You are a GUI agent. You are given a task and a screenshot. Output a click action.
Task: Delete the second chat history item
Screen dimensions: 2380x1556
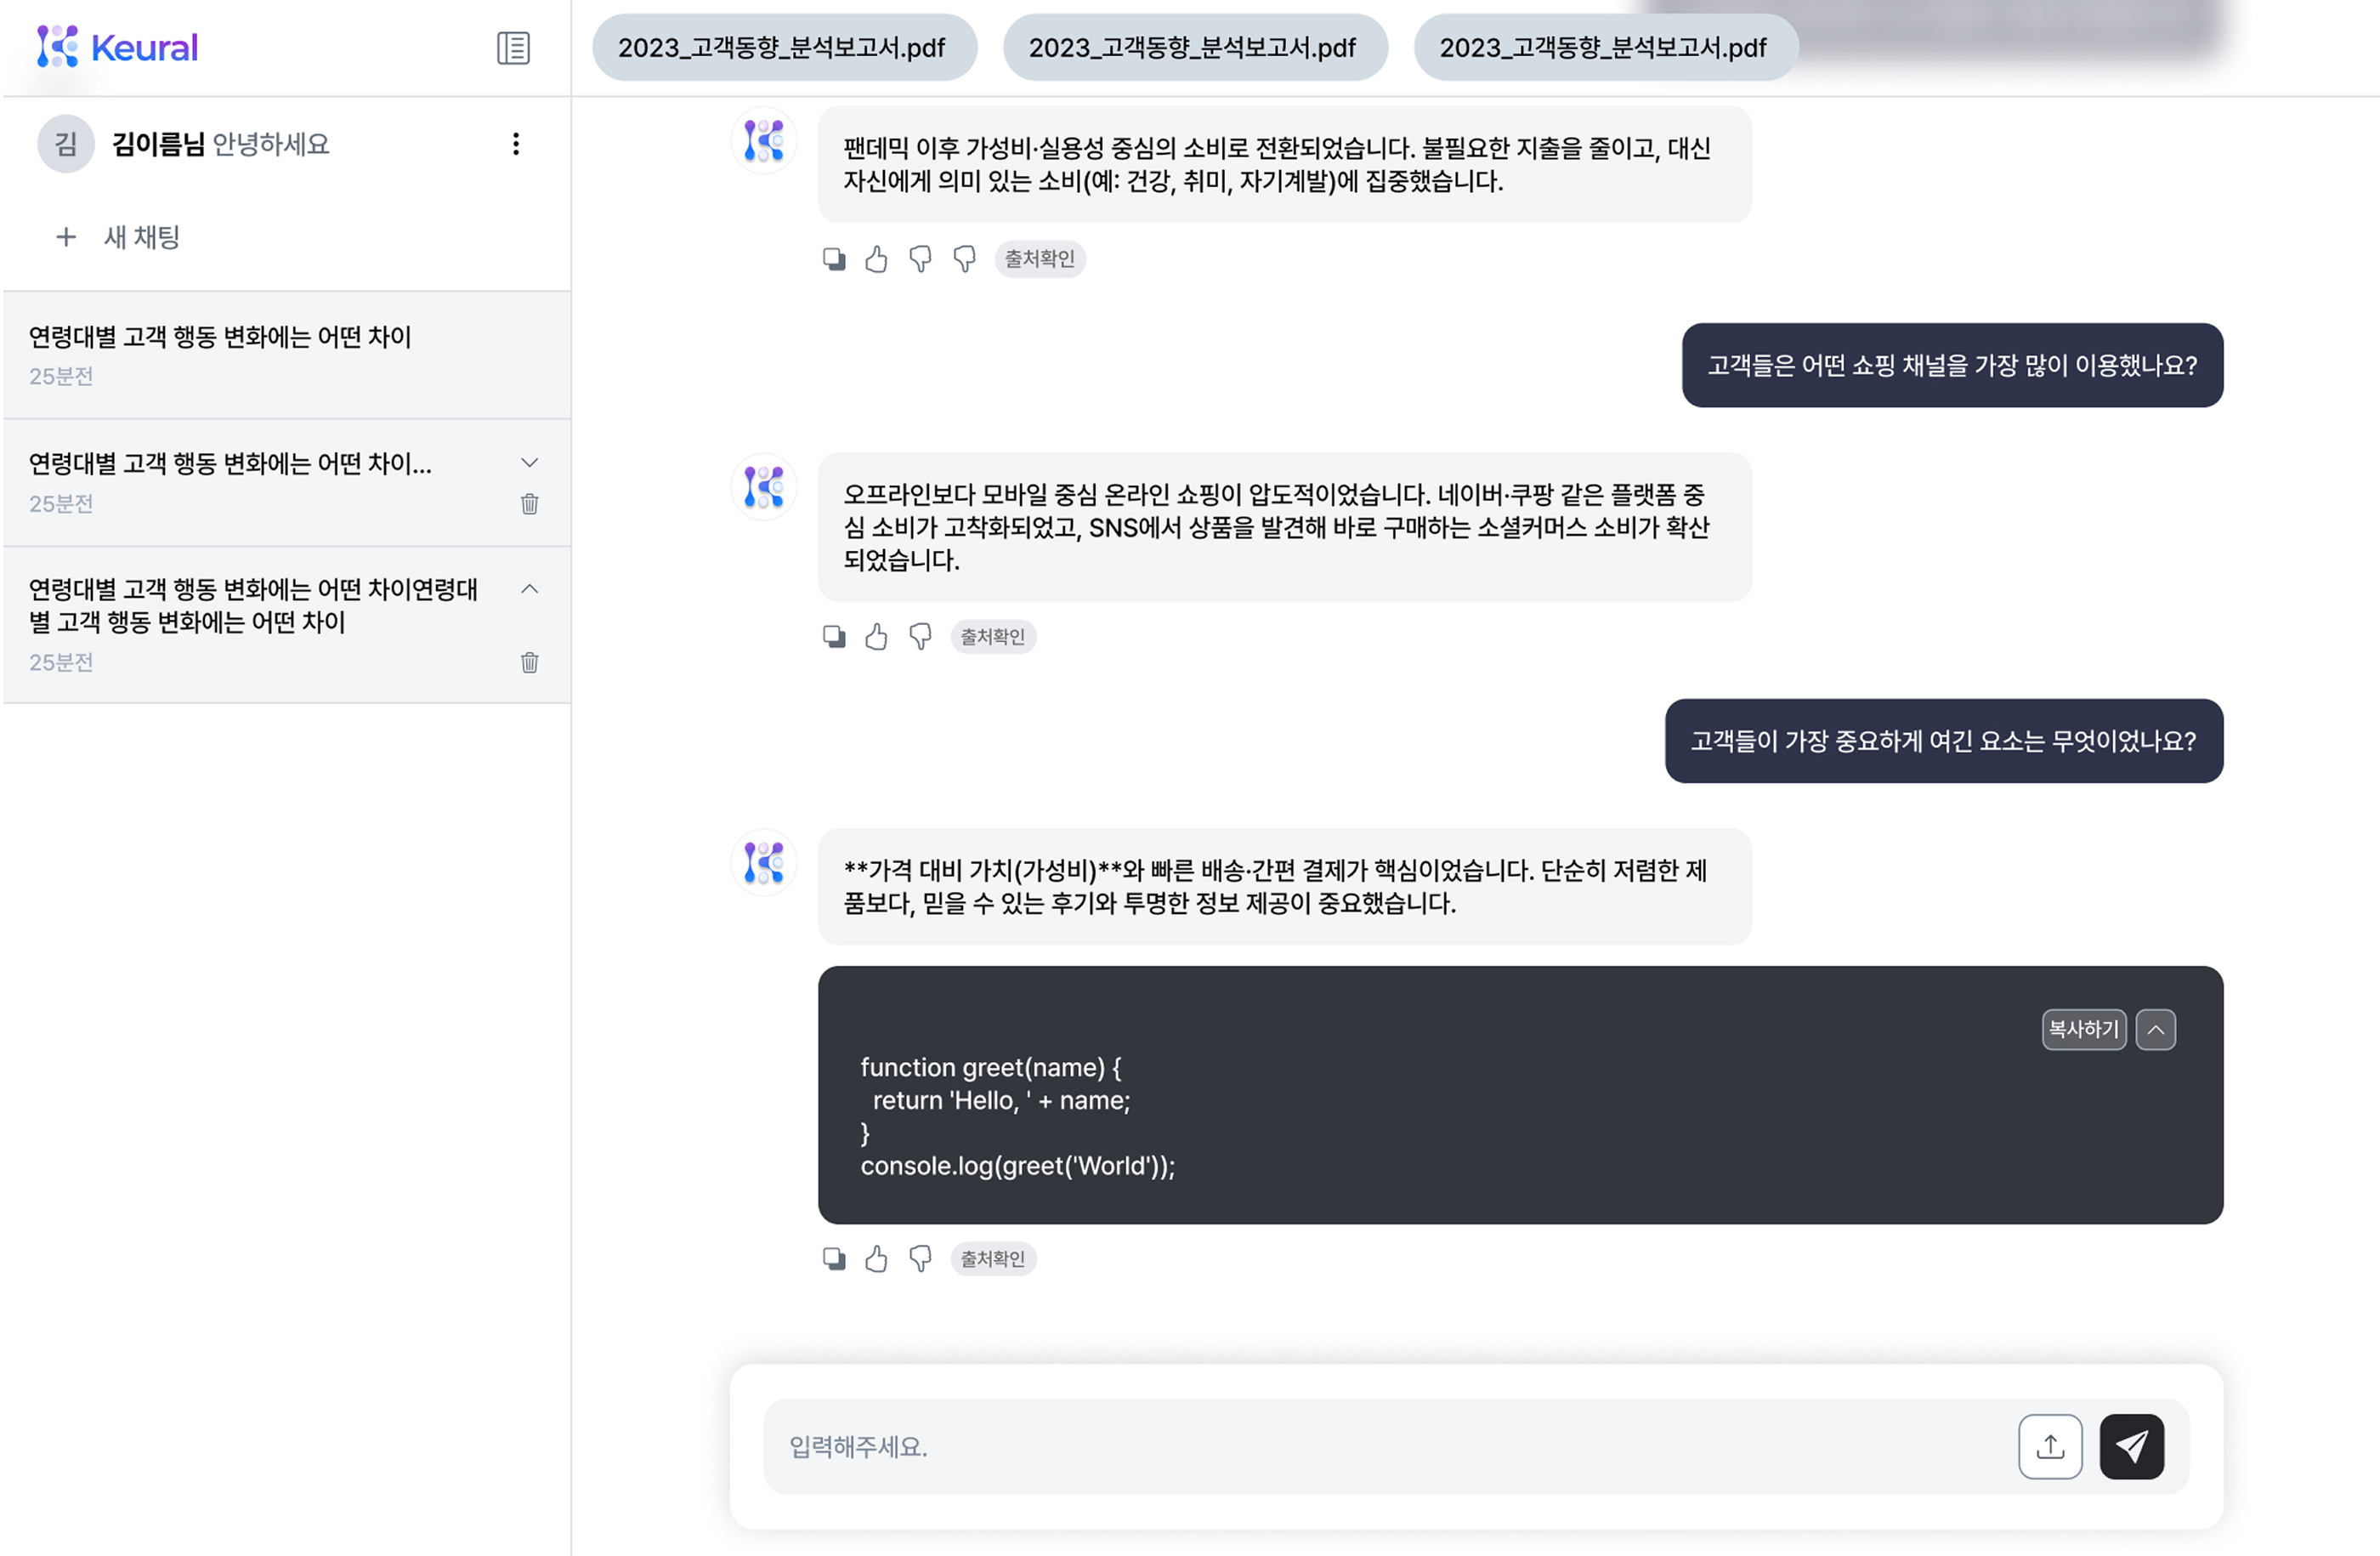[530, 504]
